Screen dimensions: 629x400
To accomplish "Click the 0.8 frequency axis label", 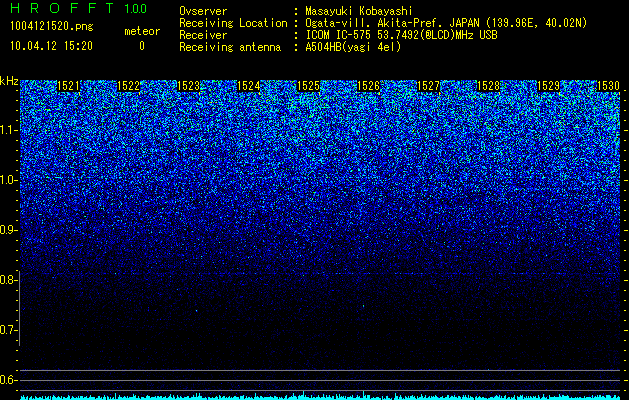I will (9, 280).
